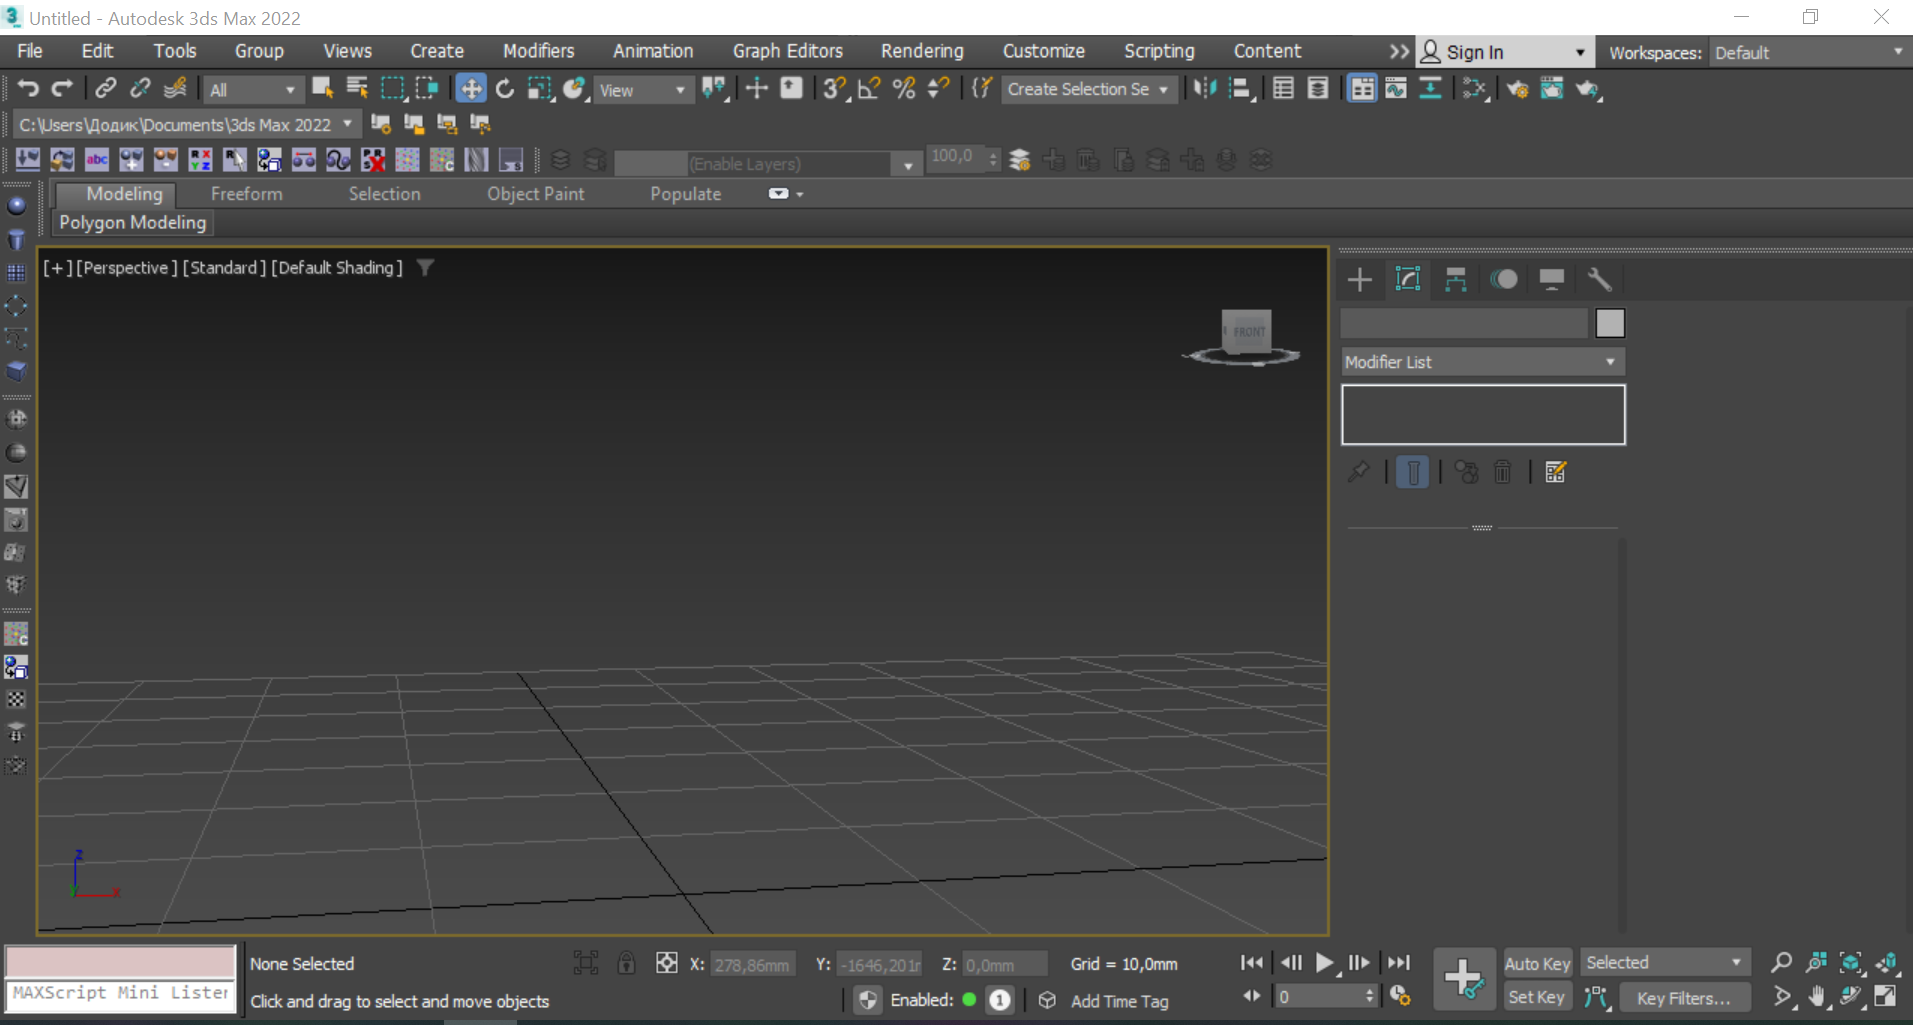Open the Rendering menu
1913x1025 pixels.
click(x=921, y=51)
